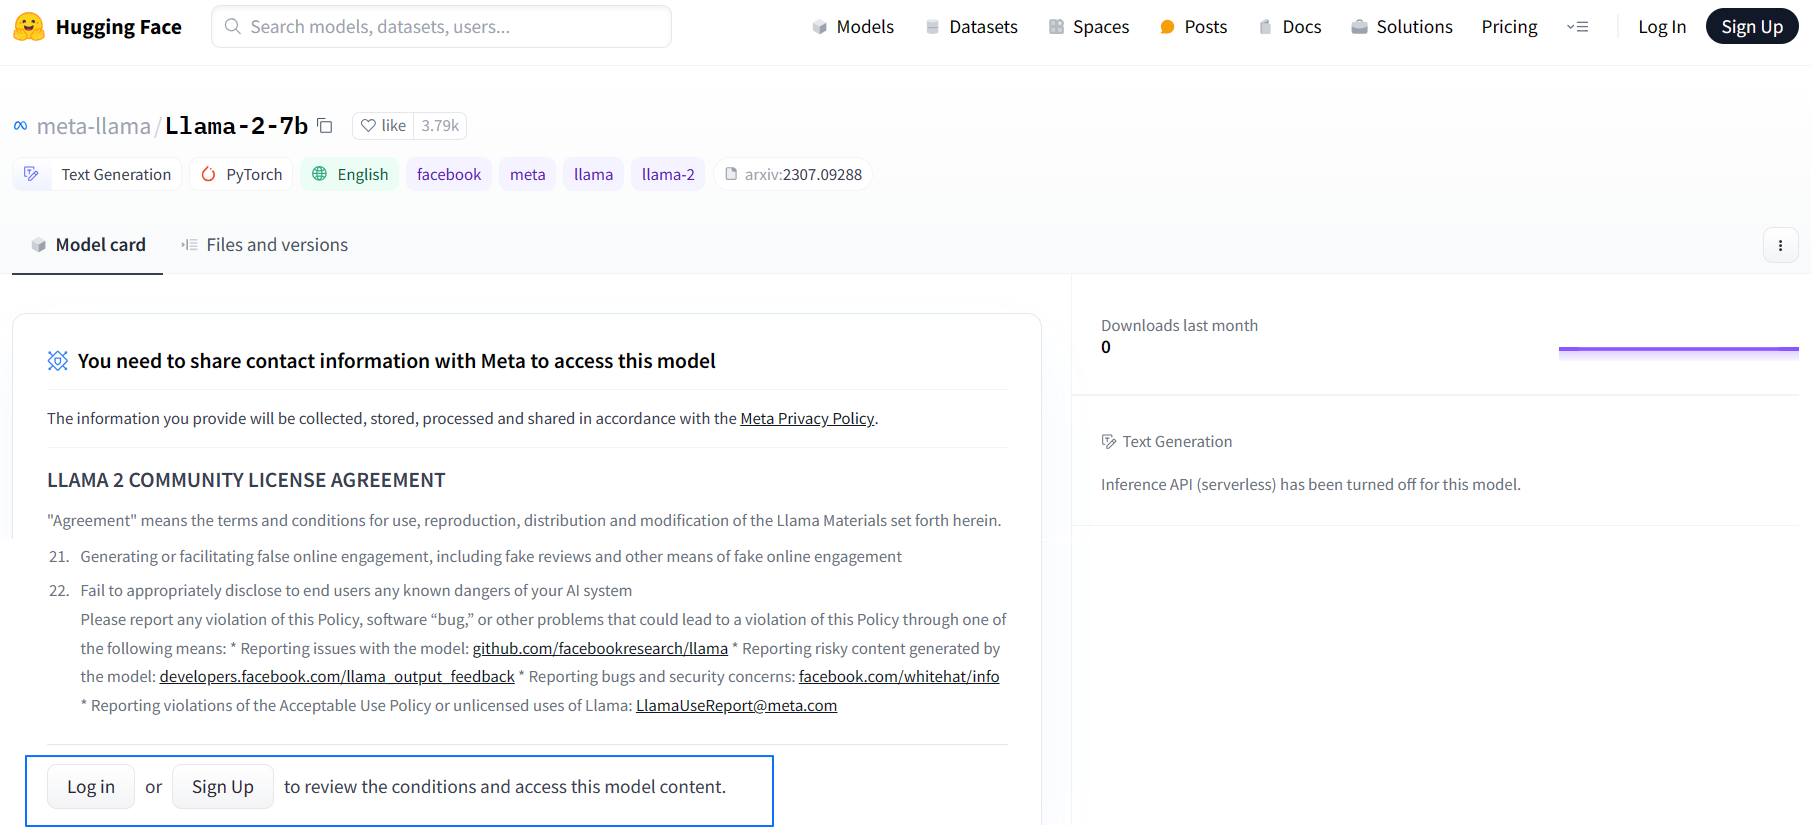Open the Meta Privacy Policy link

807,419
